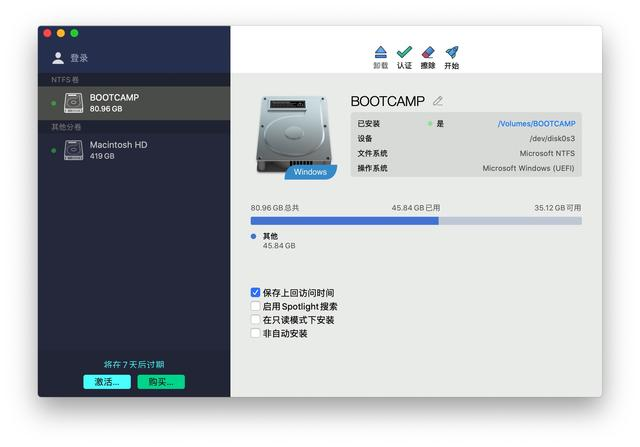Viewport: 640px width, 447px height.
Task: Click the Startup (开始) rocket icon
Action: pos(452,52)
